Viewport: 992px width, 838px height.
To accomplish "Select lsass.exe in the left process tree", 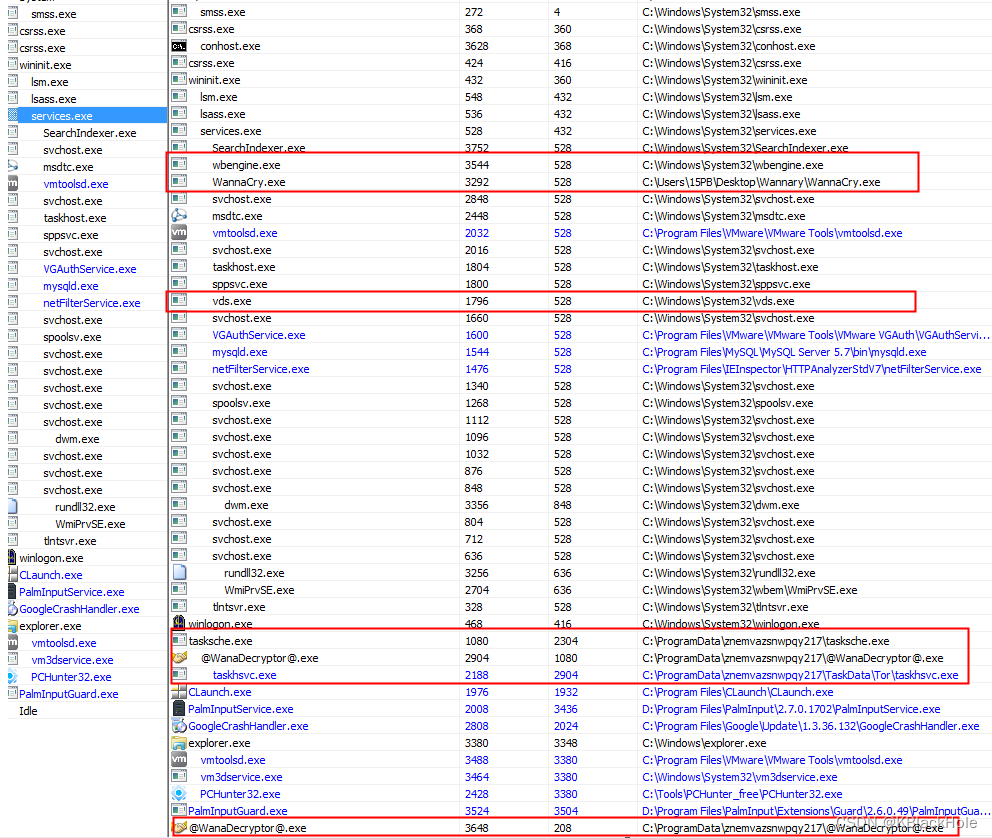I will (53, 99).
